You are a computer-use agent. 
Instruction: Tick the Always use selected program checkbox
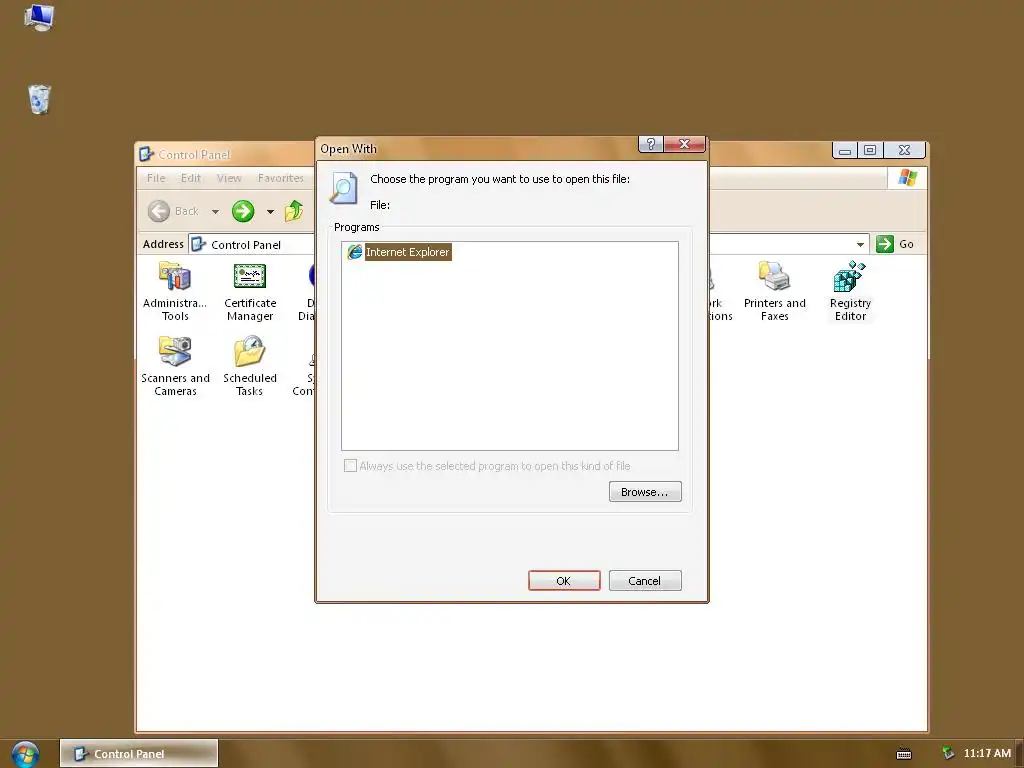click(350, 466)
